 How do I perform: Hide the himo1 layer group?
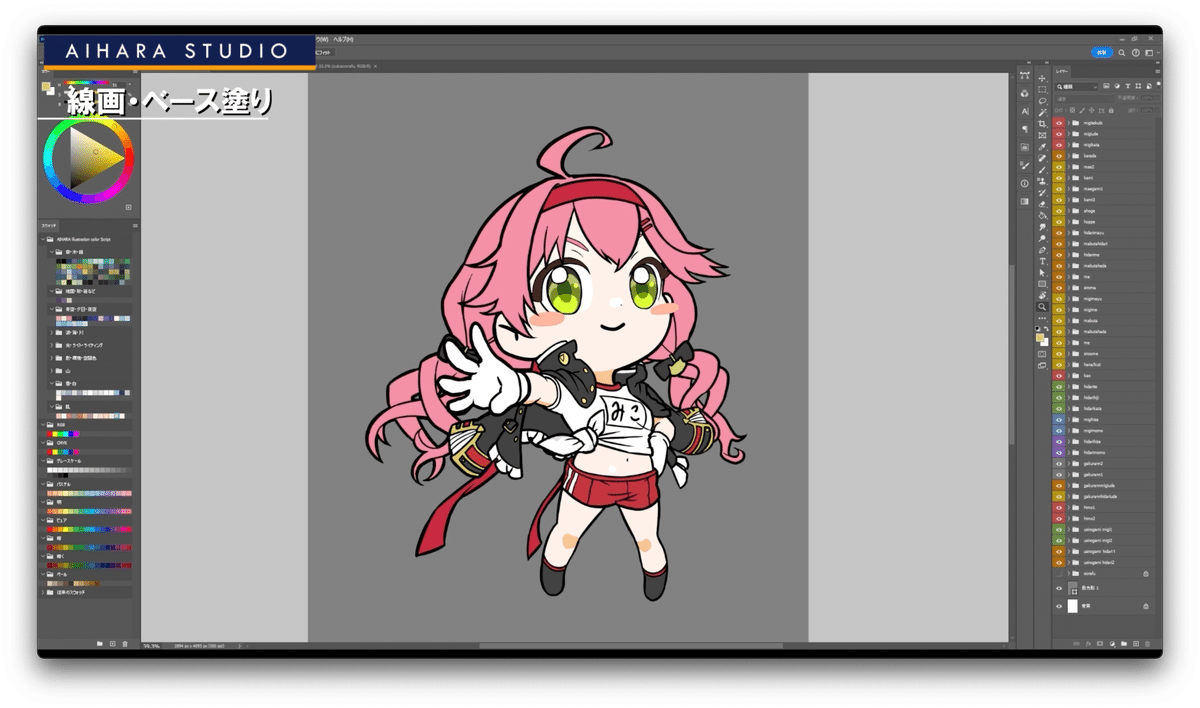click(x=1059, y=507)
